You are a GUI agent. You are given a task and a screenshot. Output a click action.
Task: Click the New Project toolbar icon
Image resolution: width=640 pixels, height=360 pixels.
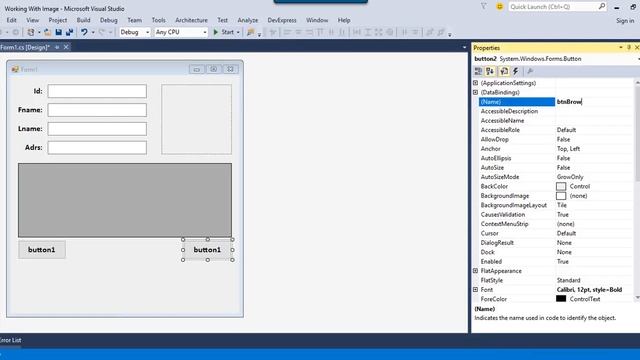coord(31,32)
